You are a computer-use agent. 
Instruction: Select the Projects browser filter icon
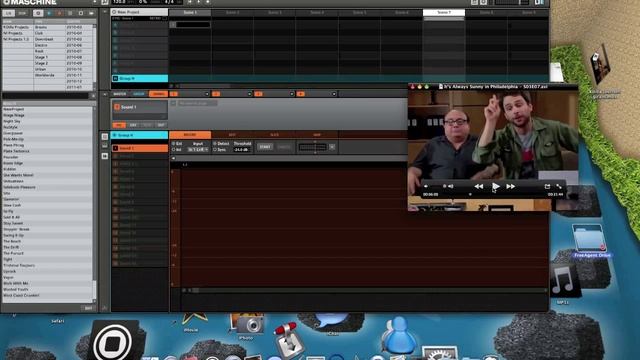click(x=38, y=13)
